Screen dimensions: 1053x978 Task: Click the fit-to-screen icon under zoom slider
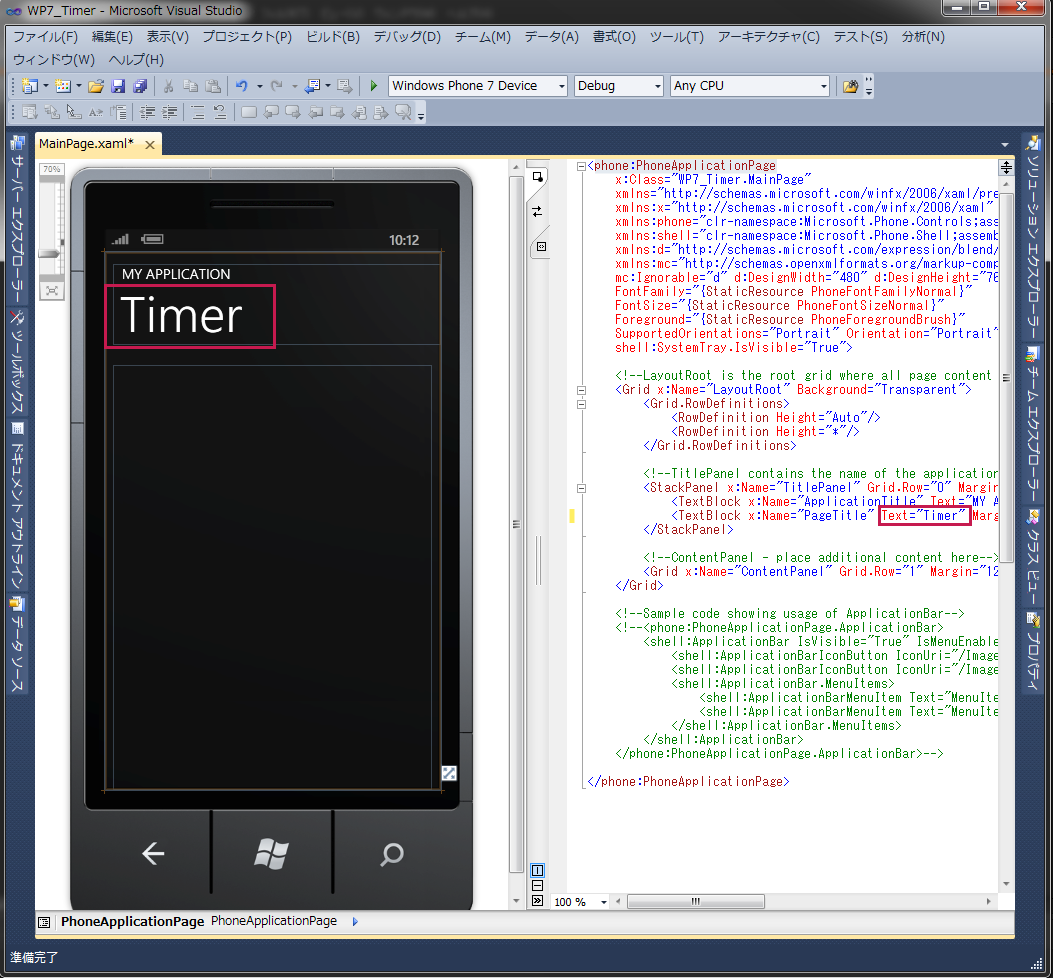pos(52,290)
